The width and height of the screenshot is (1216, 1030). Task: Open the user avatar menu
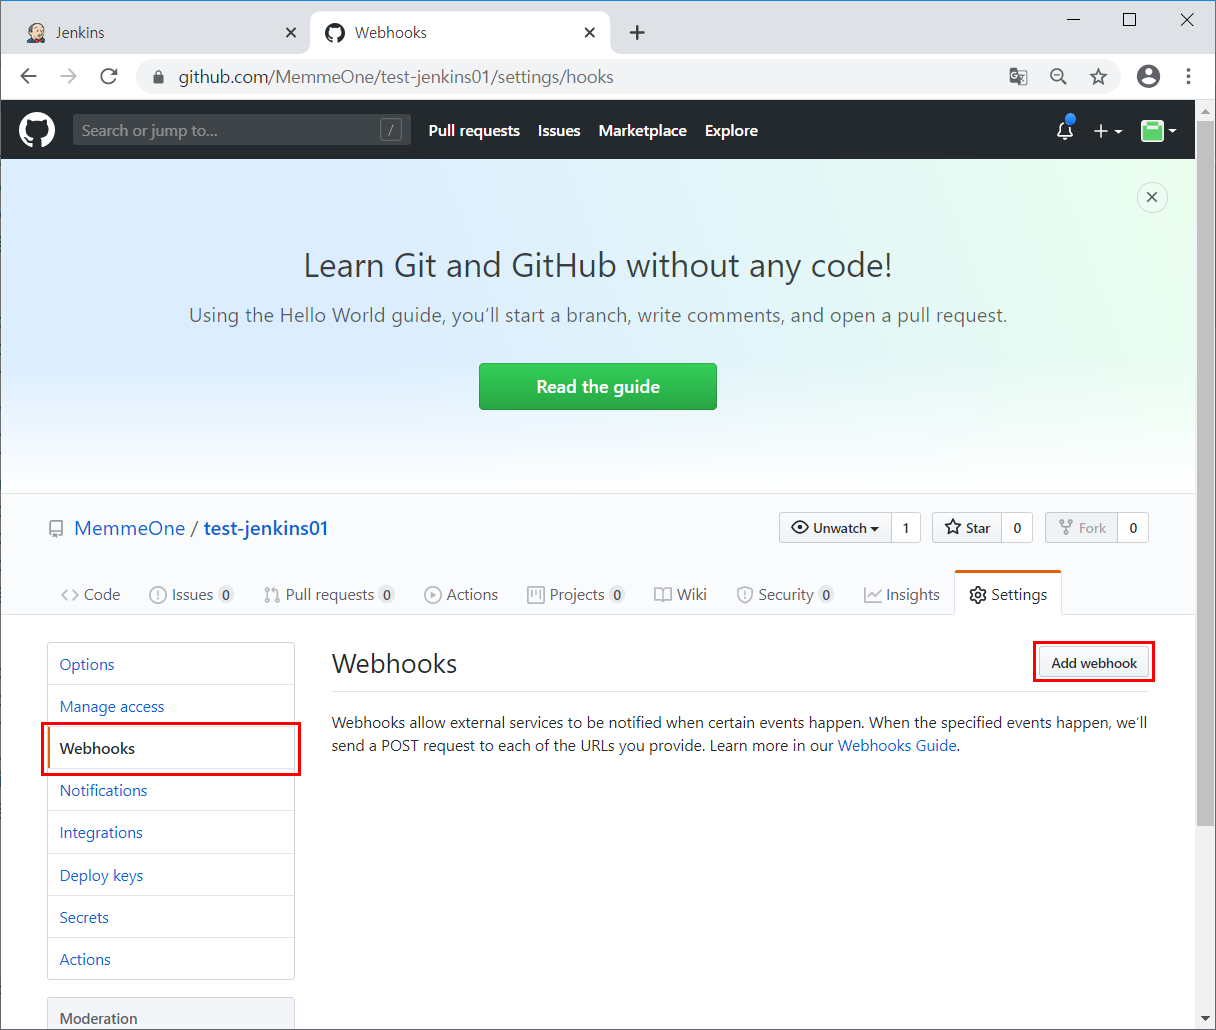(1158, 130)
